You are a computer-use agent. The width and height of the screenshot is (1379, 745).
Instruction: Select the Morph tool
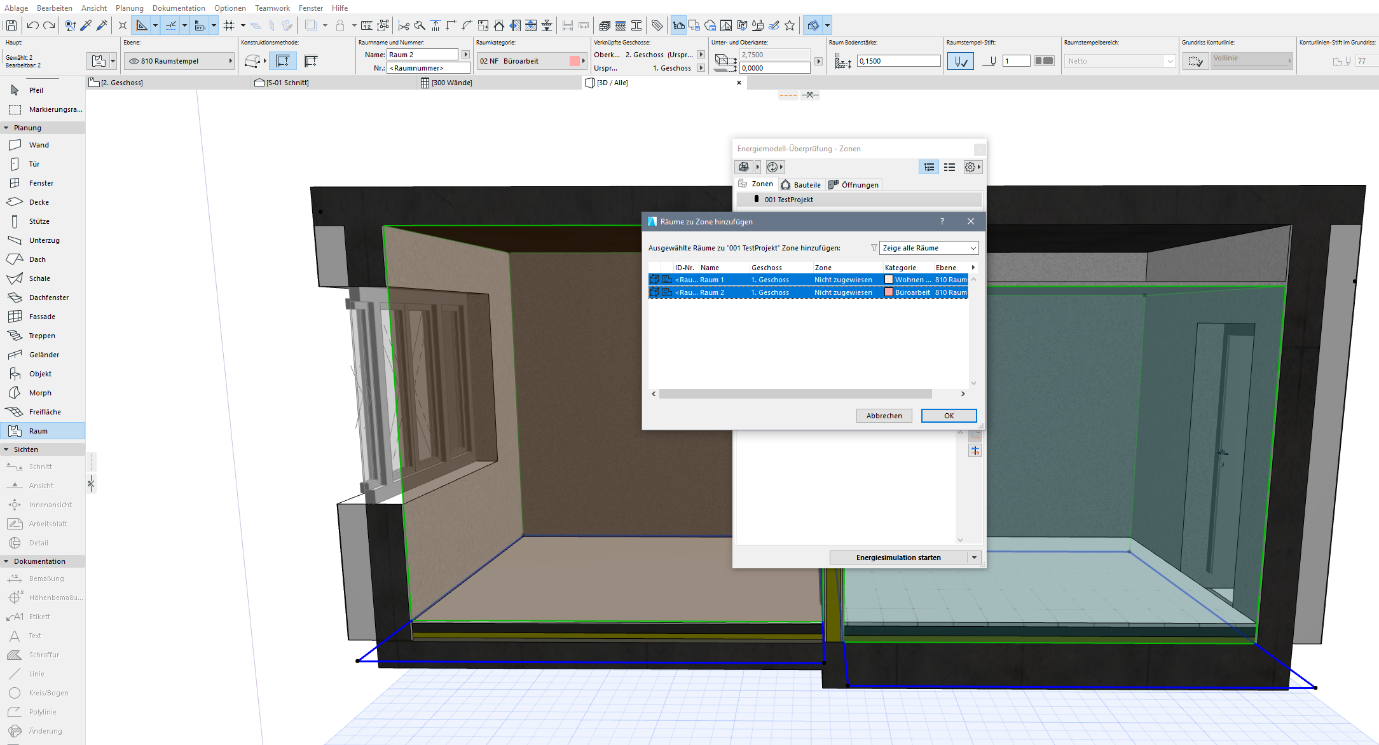click(x=39, y=393)
